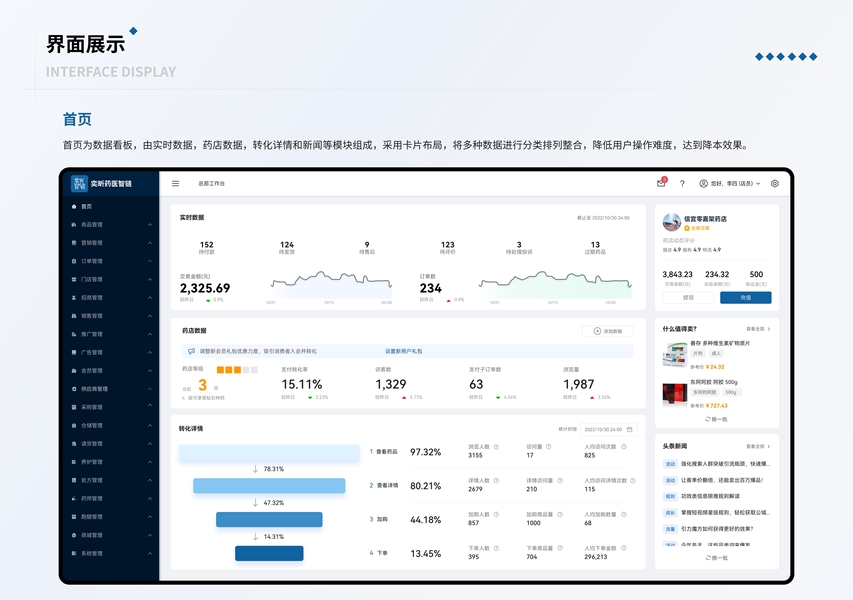Click the vitamin tablets product thumbnail
Screen dimensions: 853x600
[675, 355]
